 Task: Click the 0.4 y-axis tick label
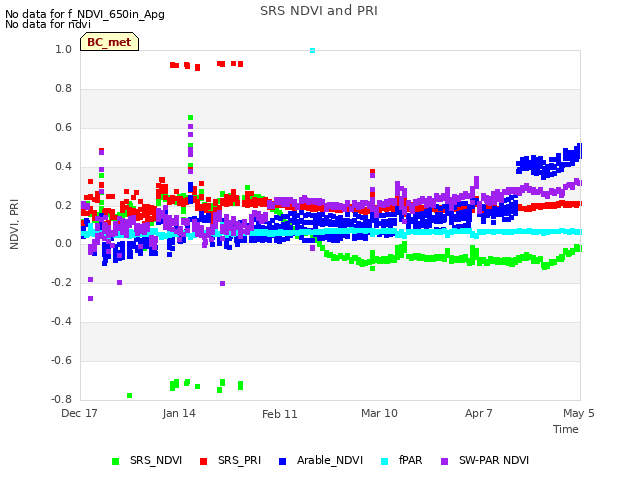(x=63, y=166)
